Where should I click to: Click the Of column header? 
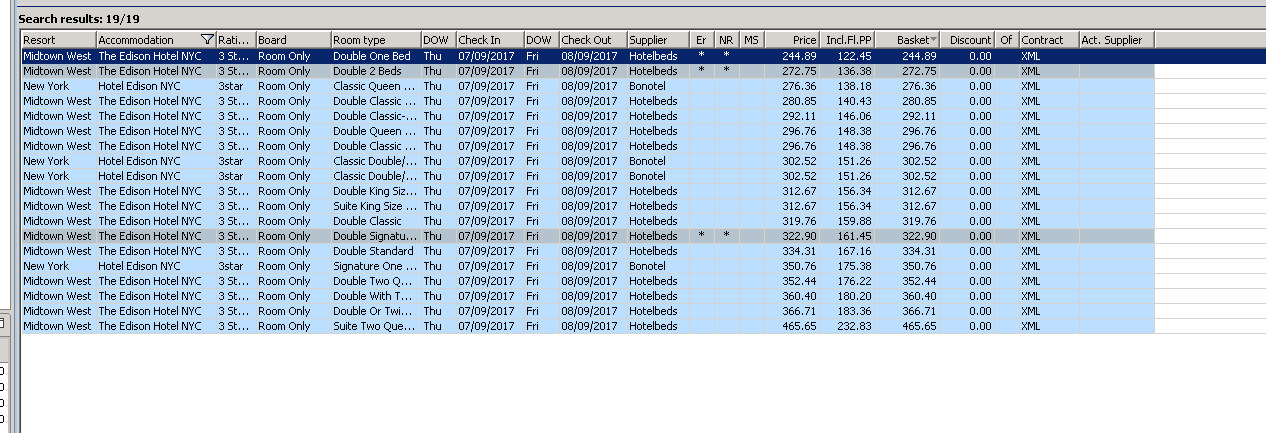click(1007, 40)
